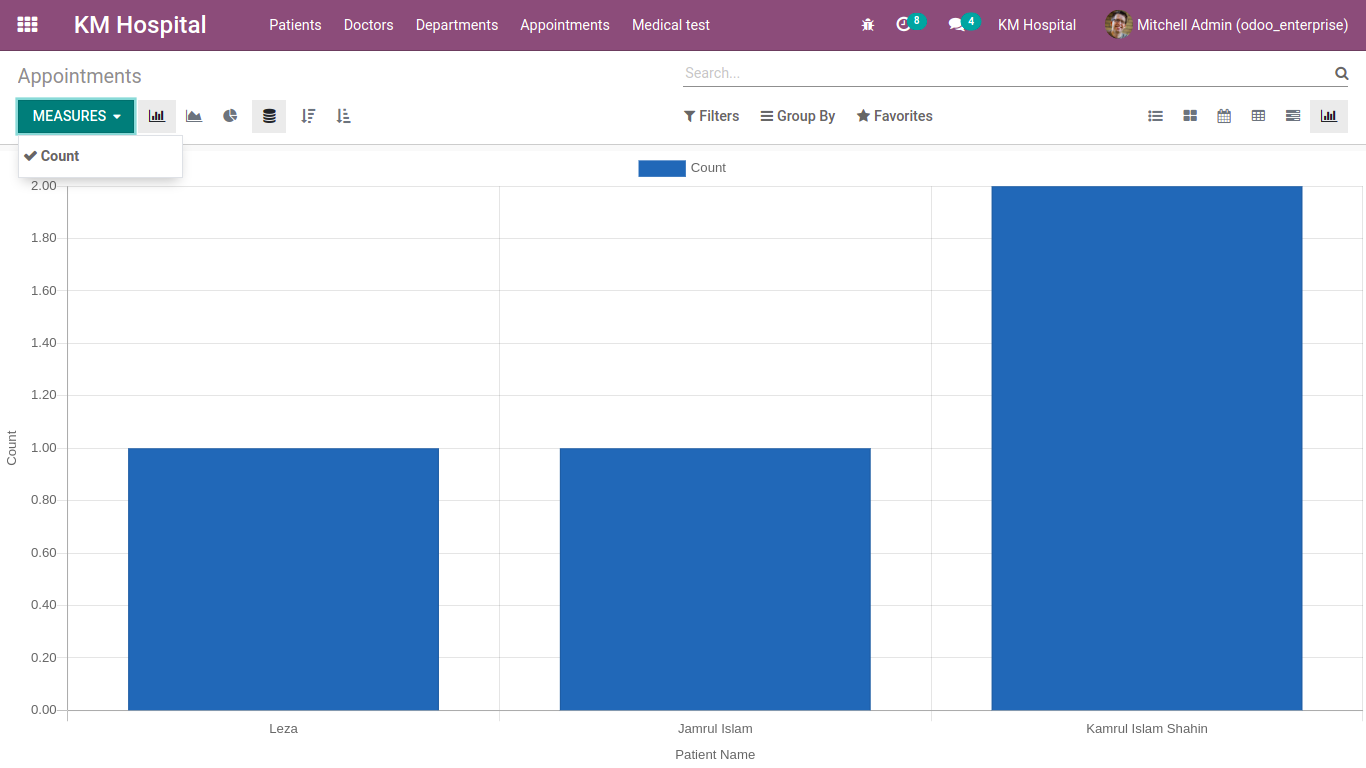
Task: Open the Filters dropdown
Action: (x=711, y=116)
